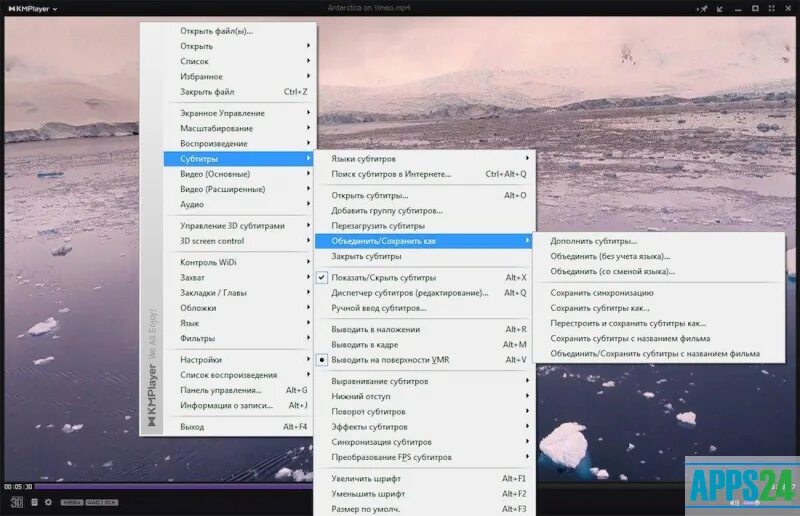This screenshot has height=516, width=800.
Task: Select the highlighted Субтитры menu item
Action: point(239,159)
